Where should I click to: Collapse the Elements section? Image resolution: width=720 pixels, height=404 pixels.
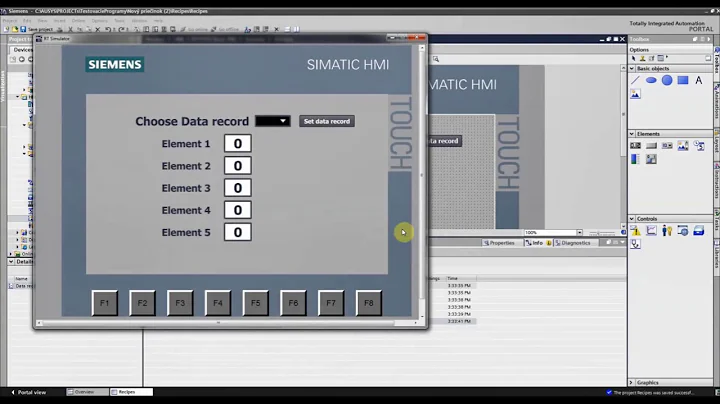(632, 134)
